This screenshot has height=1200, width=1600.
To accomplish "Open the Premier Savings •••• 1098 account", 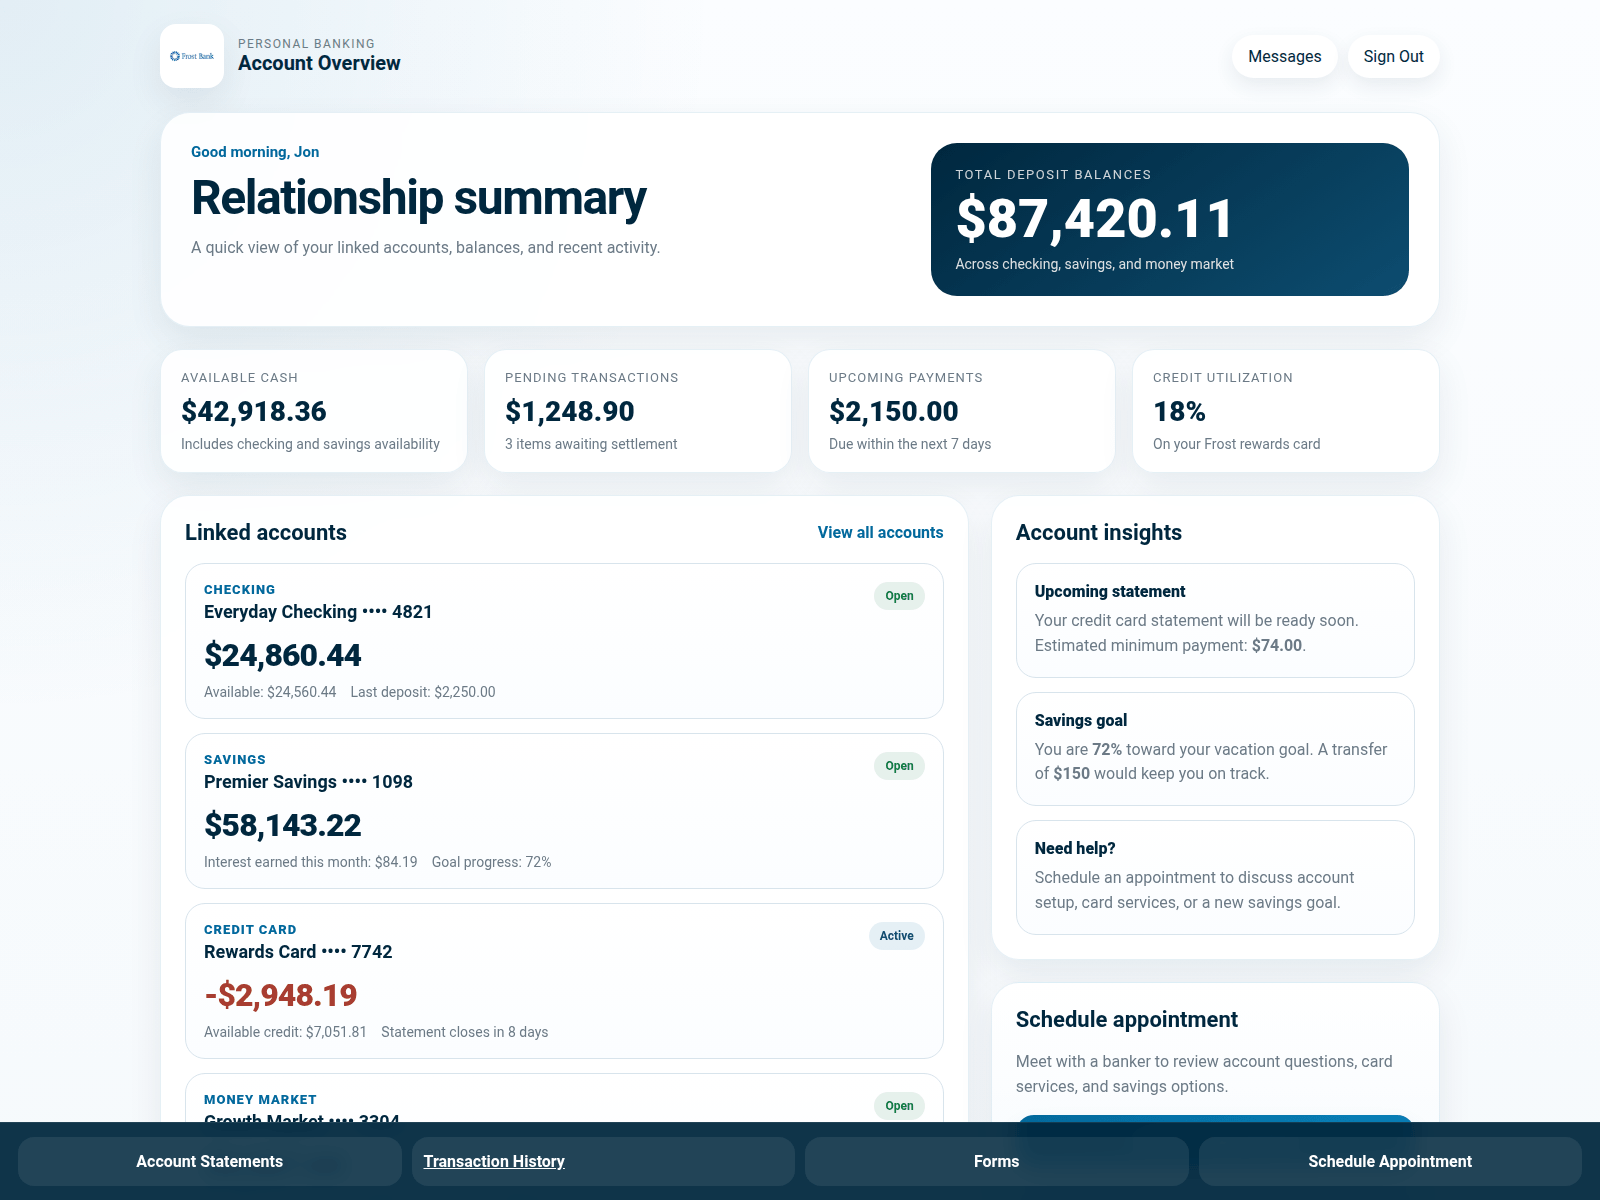I will (564, 811).
